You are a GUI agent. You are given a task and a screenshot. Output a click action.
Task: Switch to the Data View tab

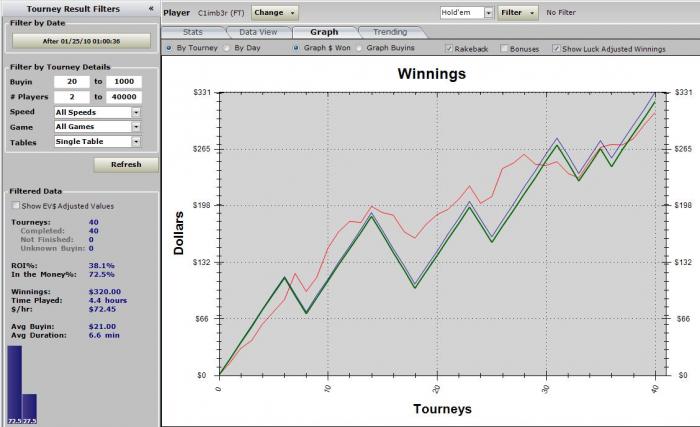pyautogui.click(x=258, y=32)
